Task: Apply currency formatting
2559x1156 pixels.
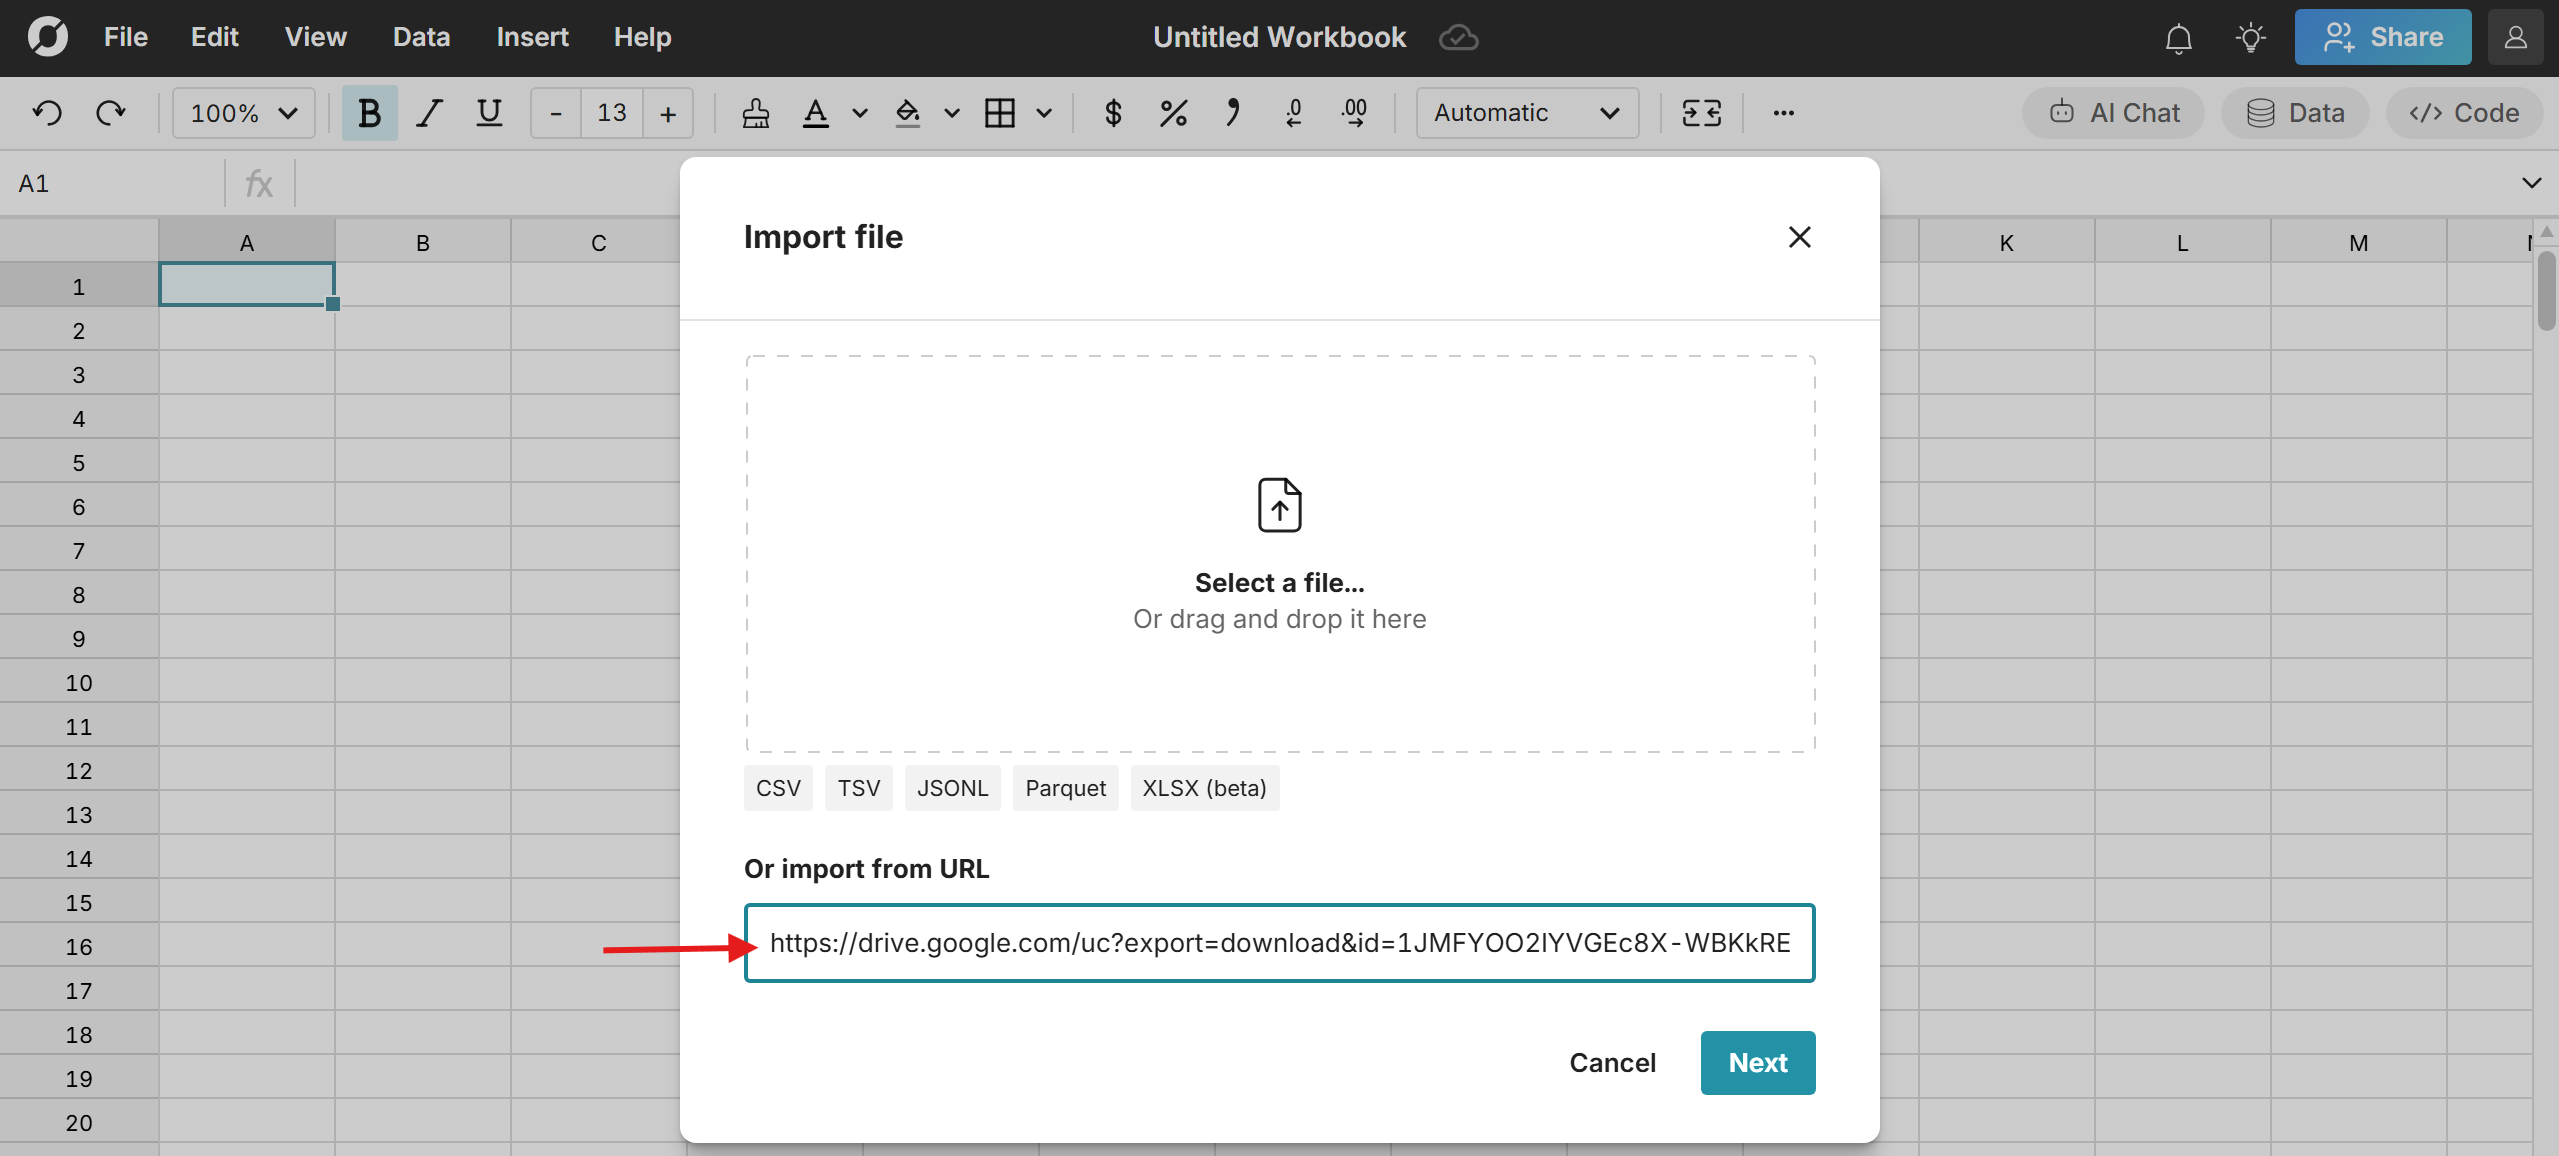Action: click(1113, 113)
